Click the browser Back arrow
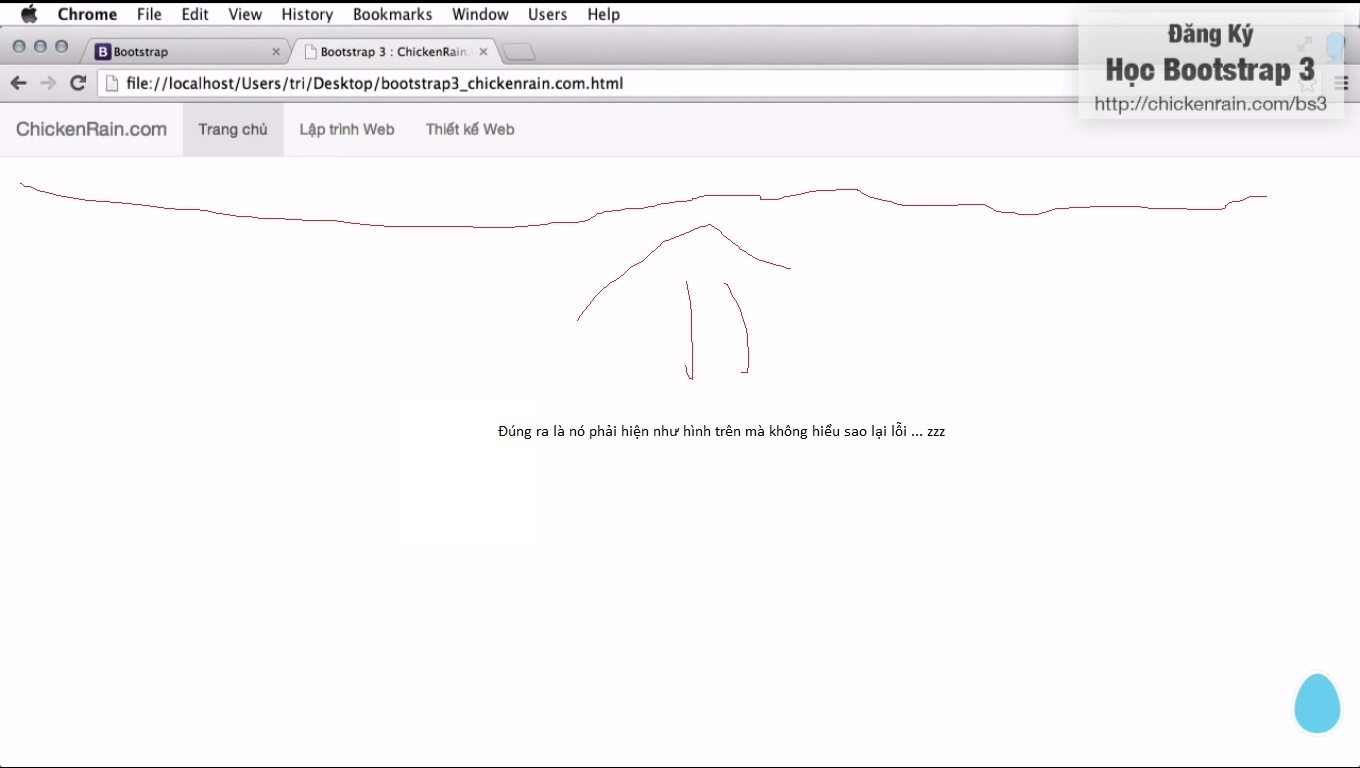This screenshot has width=1360, height=768. tap(18, 83)
